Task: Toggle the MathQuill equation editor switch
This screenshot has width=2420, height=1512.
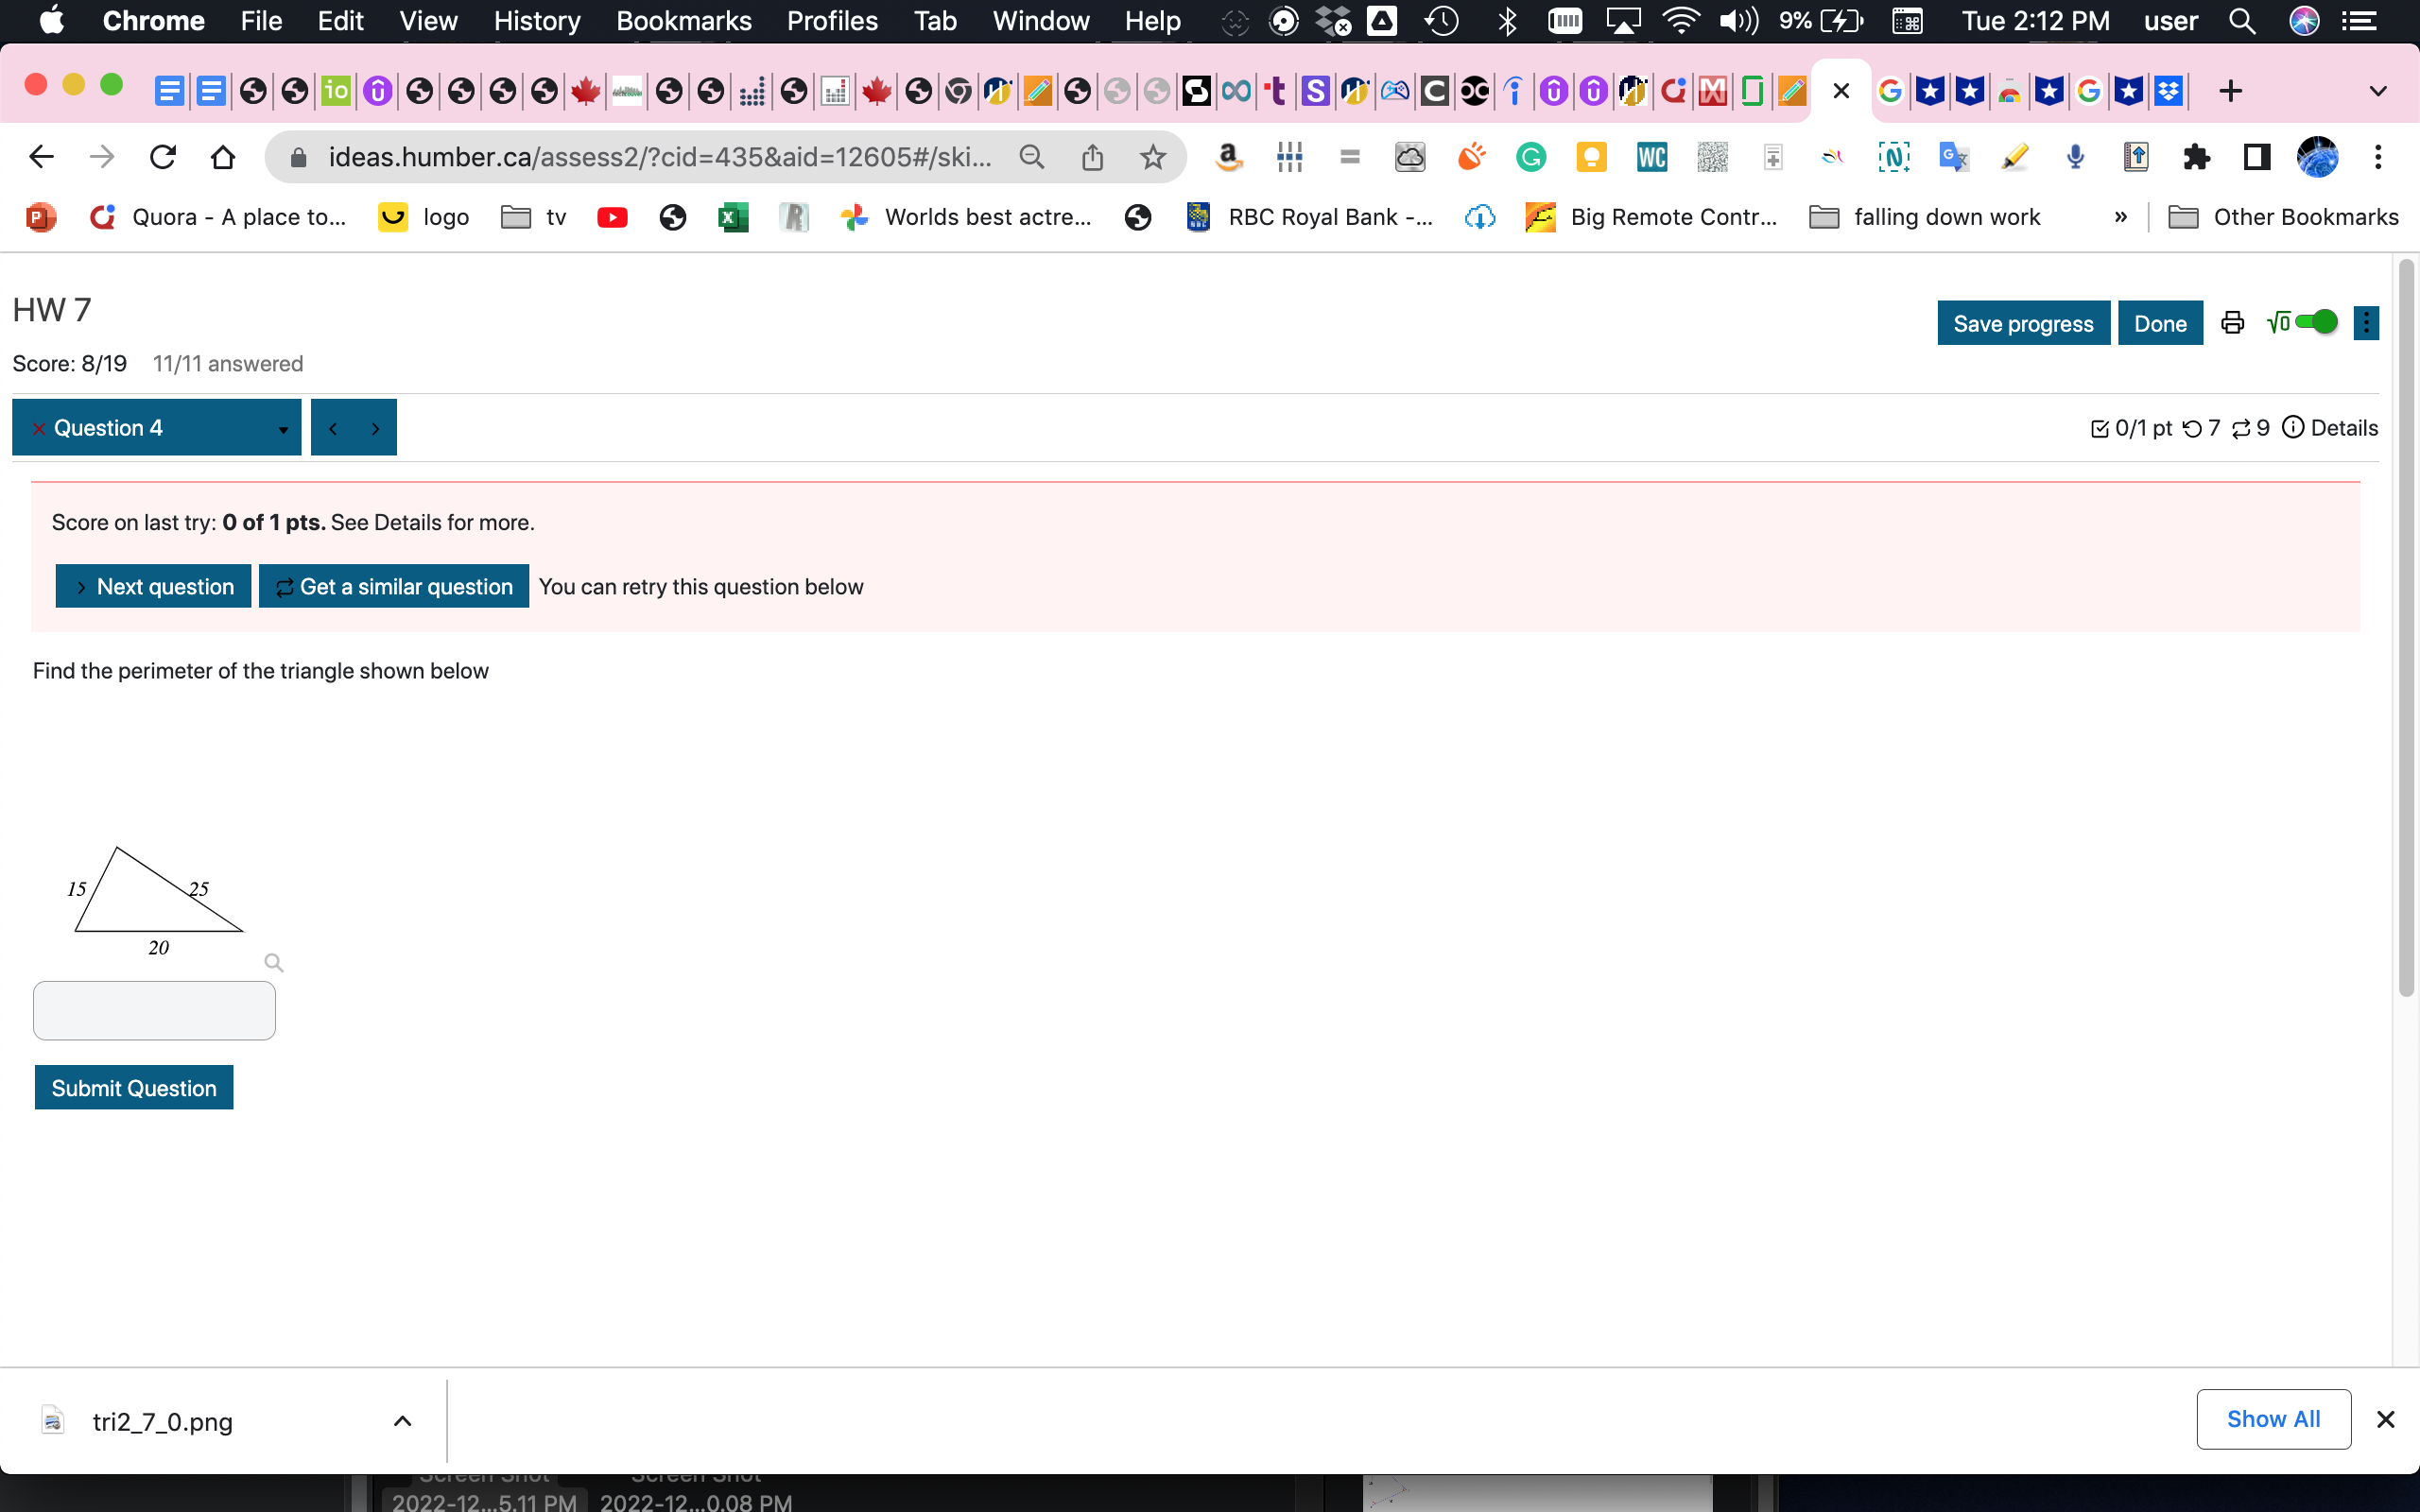Action: (2314, 322)
